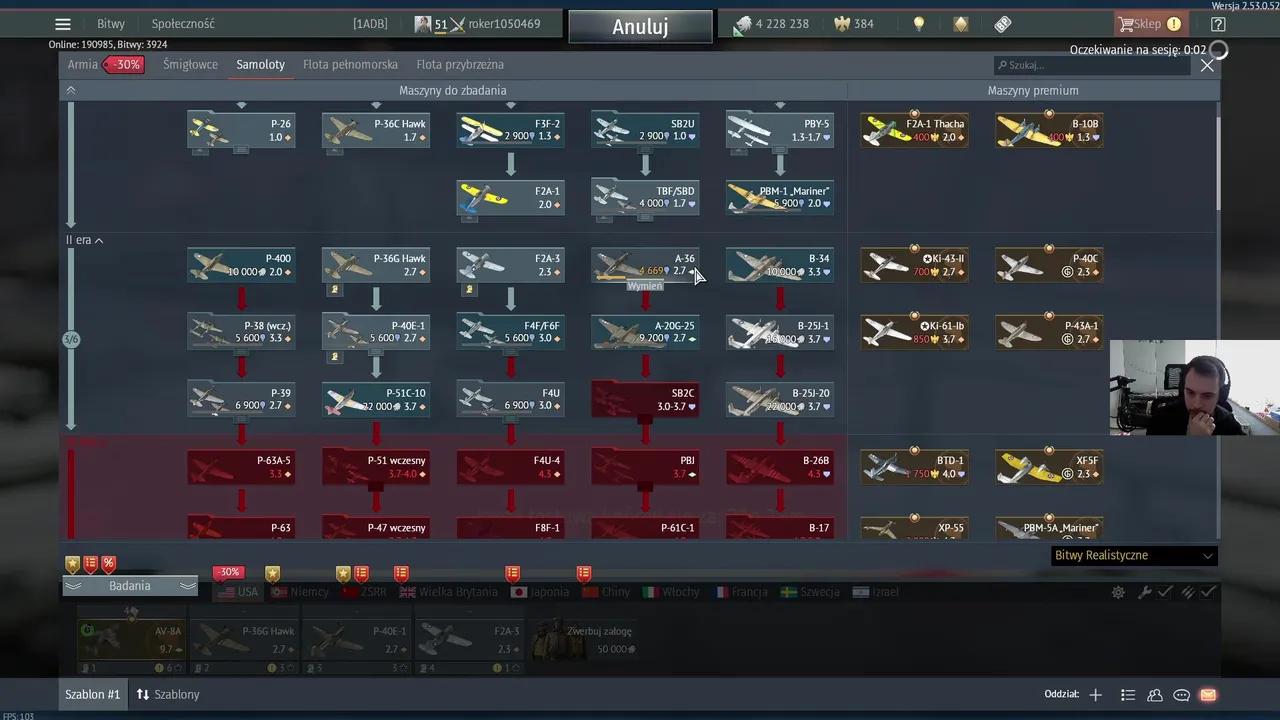Expand the Badania panel left chevron
This screenshot has height=720, width=1280.
click(73, 586)
